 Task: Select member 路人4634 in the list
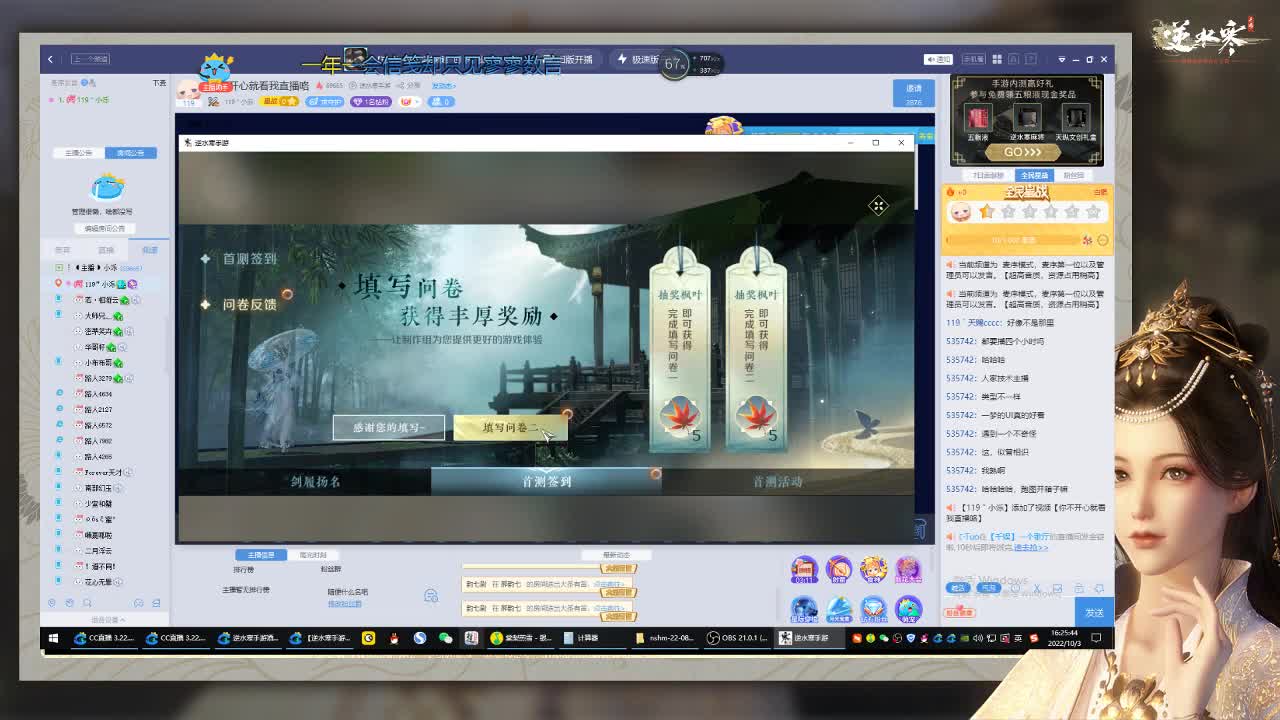[98, 394]
